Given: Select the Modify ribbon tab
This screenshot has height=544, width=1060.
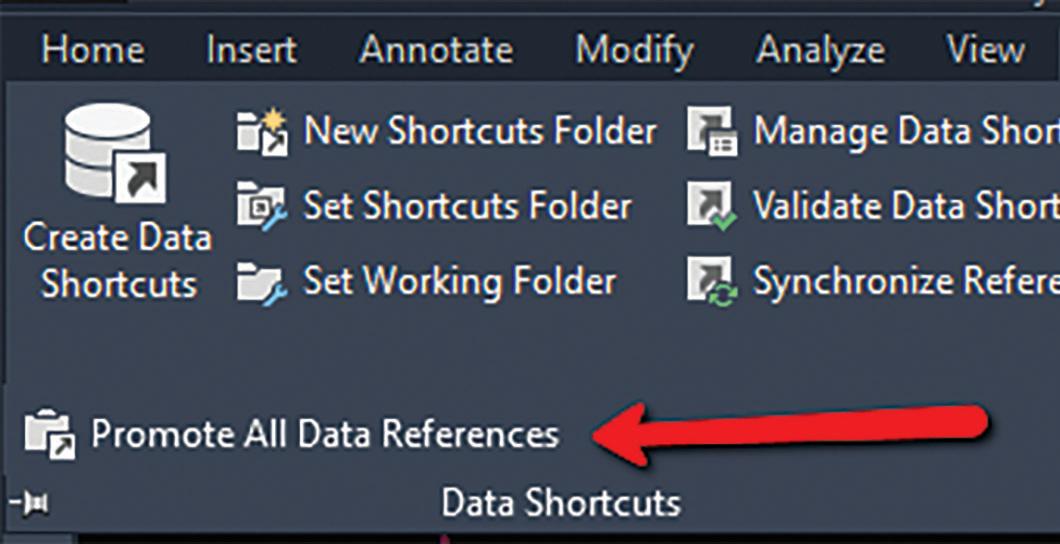Looking at the screenshot, I should click(x=634, y=52).
